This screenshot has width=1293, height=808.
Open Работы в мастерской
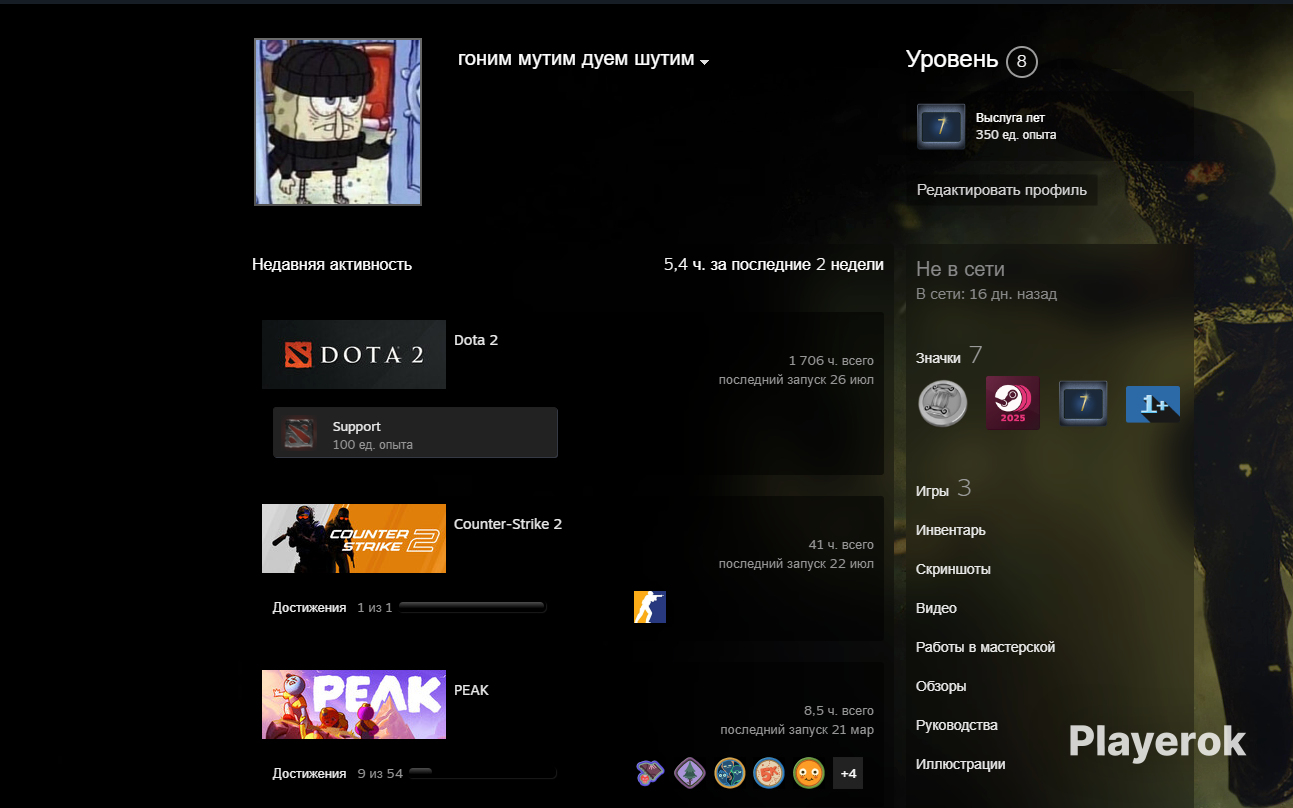point(985,647)
